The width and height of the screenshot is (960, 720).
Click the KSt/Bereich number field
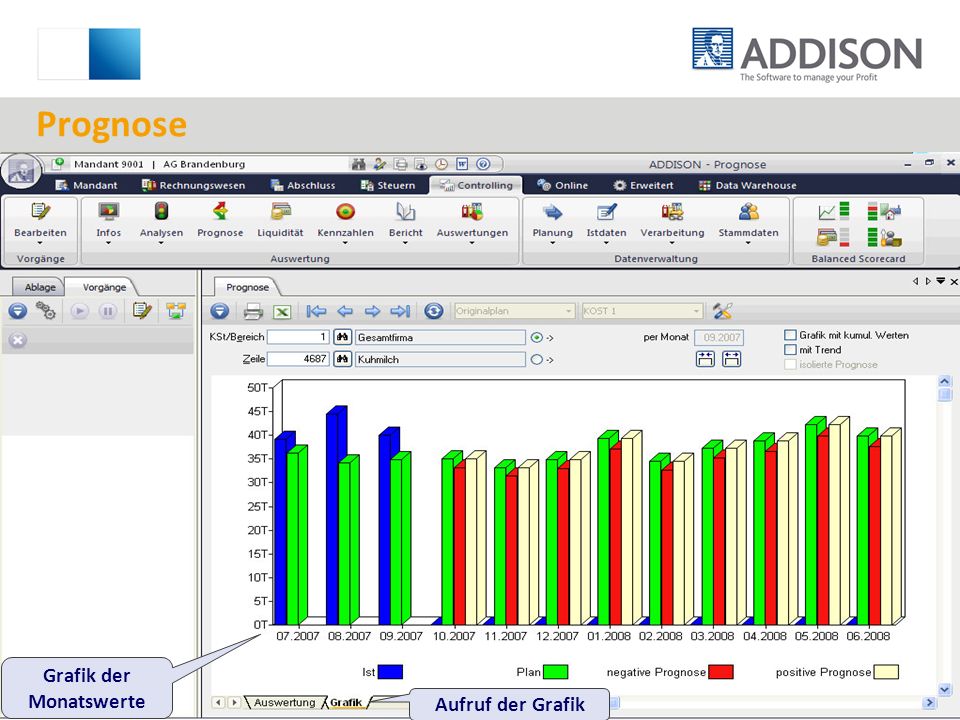pos(298,337)
